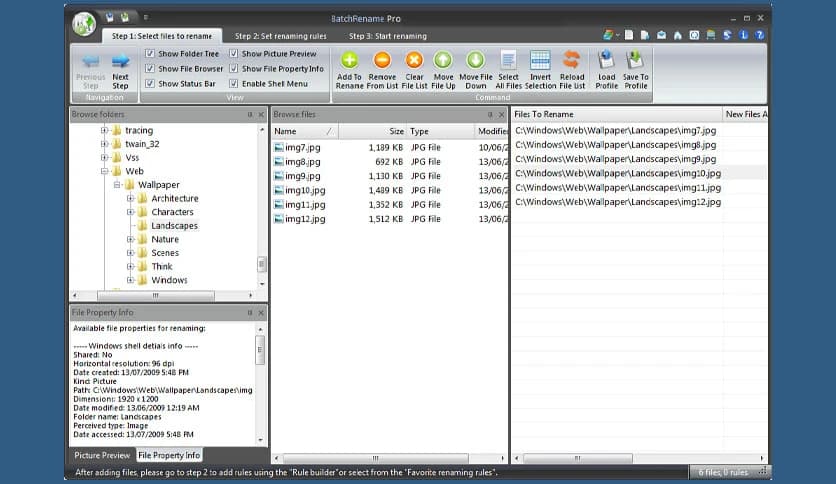The height and width of the screenshot is (484, 836).
Task: Click the square support icon at top right
Action: pyautogui.click(x=694, y=35)
